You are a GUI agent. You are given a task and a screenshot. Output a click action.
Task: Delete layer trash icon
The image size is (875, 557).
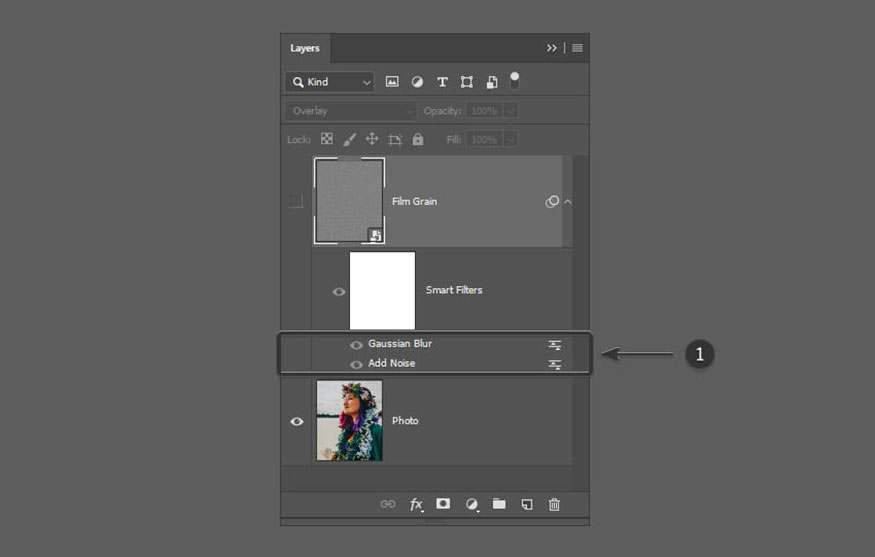(x=554, y=505)
